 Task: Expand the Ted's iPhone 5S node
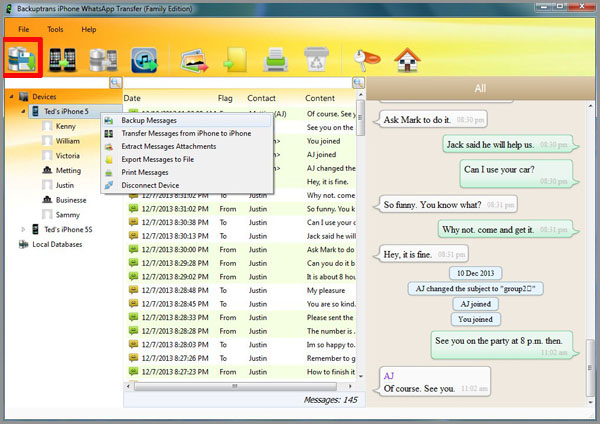pyautogui.click(x=23, y=229)
